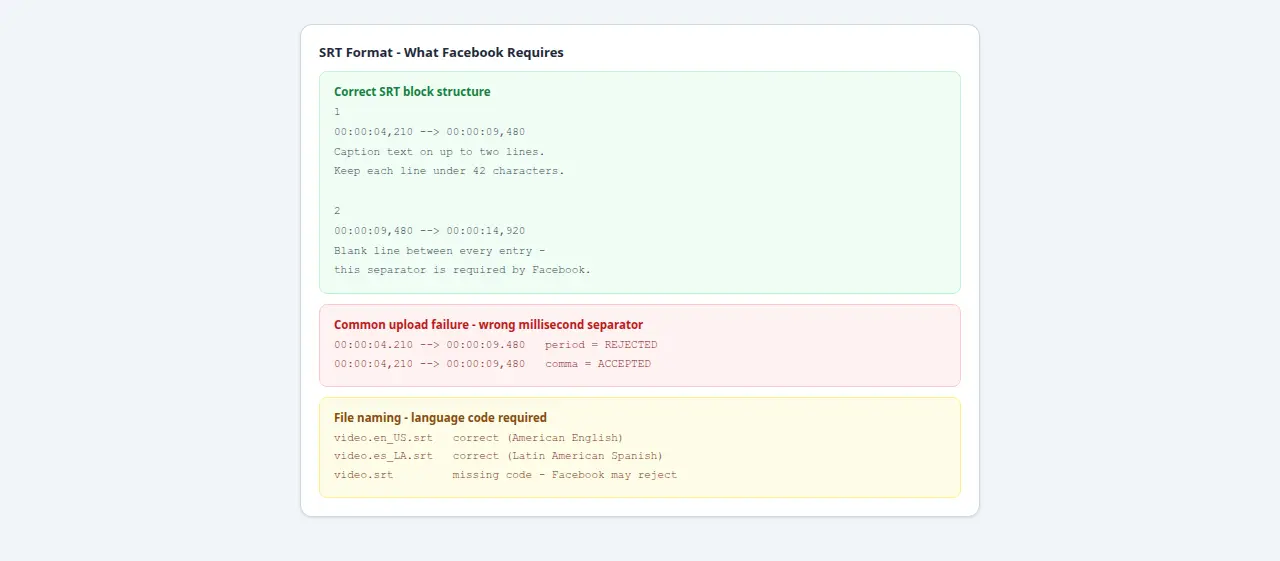
Task: Click entry number 1 in SRT block
Action: pyautogui.click(x=337, y=112)
